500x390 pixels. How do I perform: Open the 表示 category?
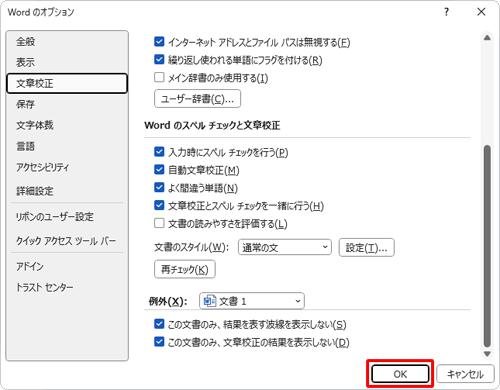pyautogui.click(x=67, y=62)
